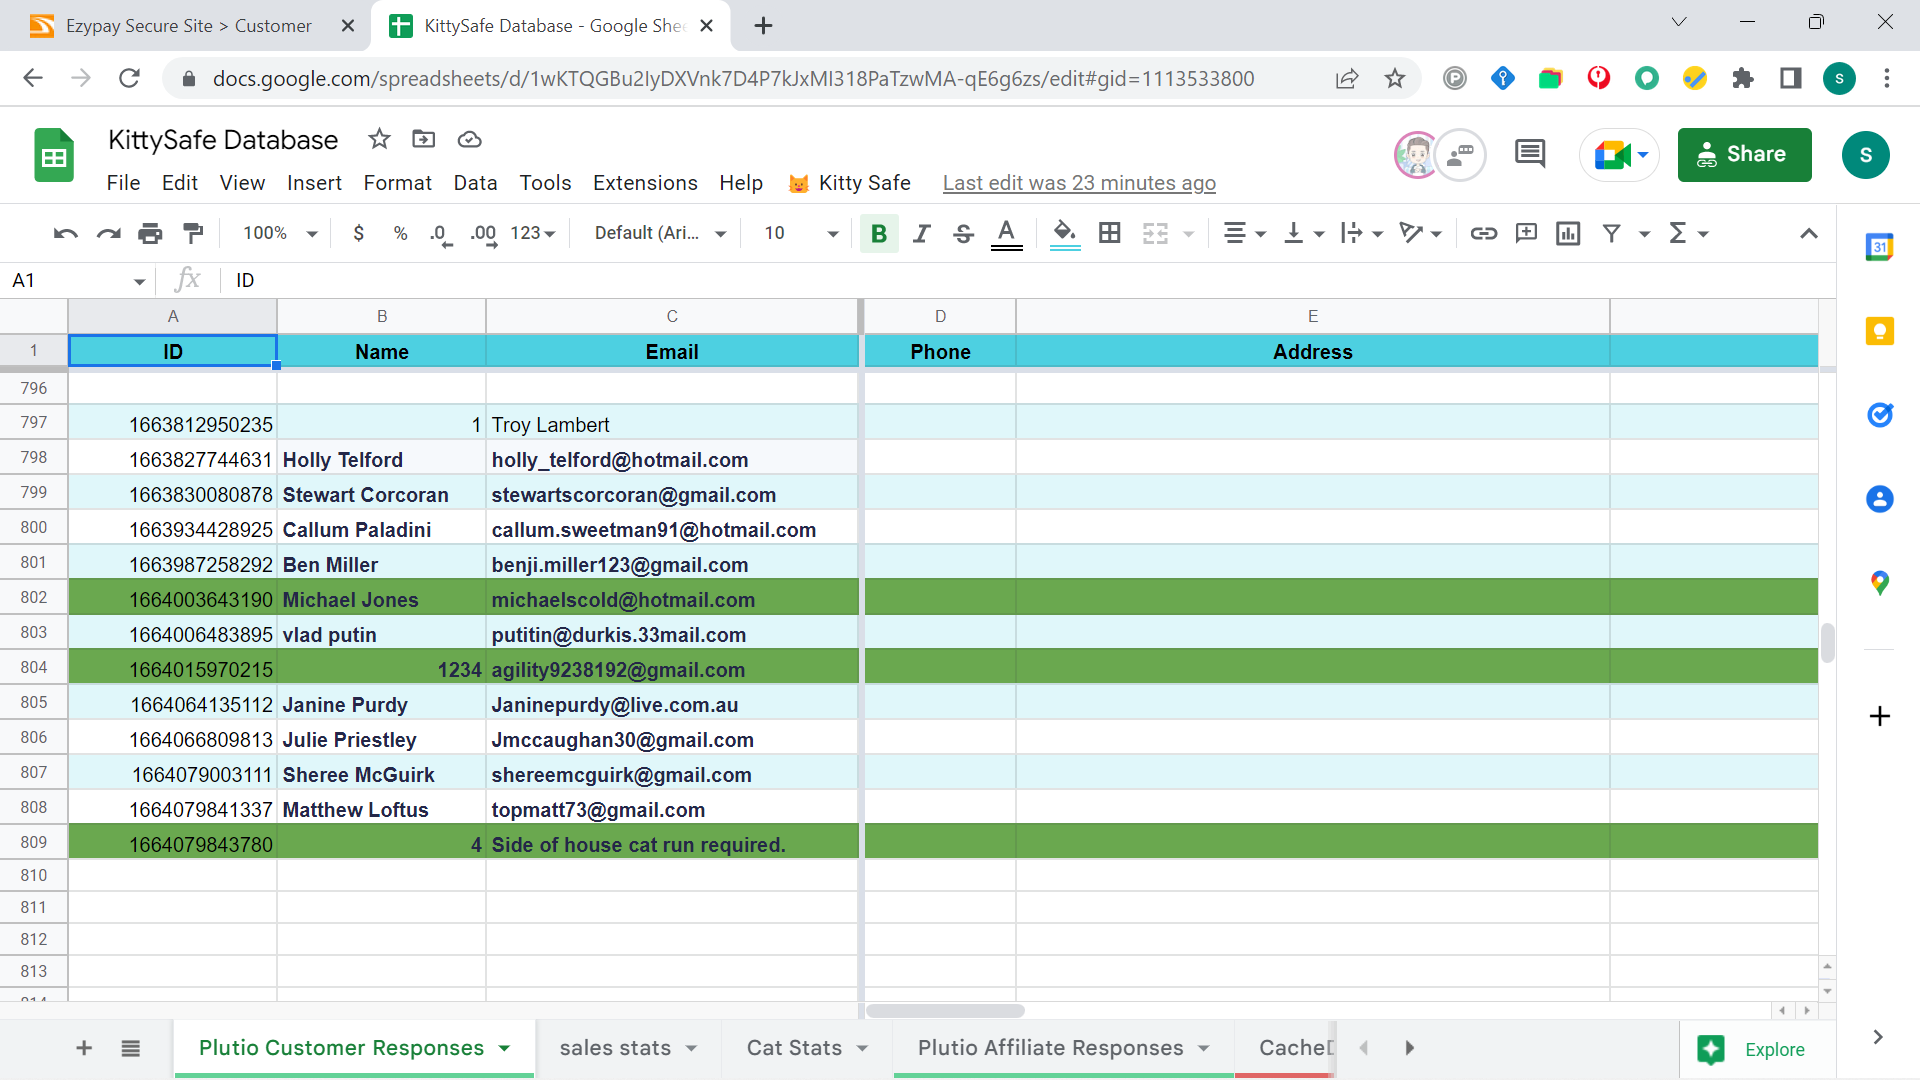
Task: Open more number formats 123 dropdown
Action: click(533, 233)
